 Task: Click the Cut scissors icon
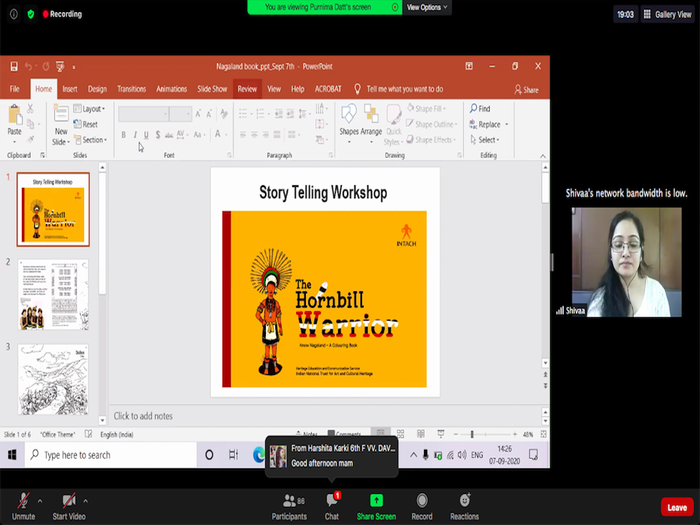[30, 108]
